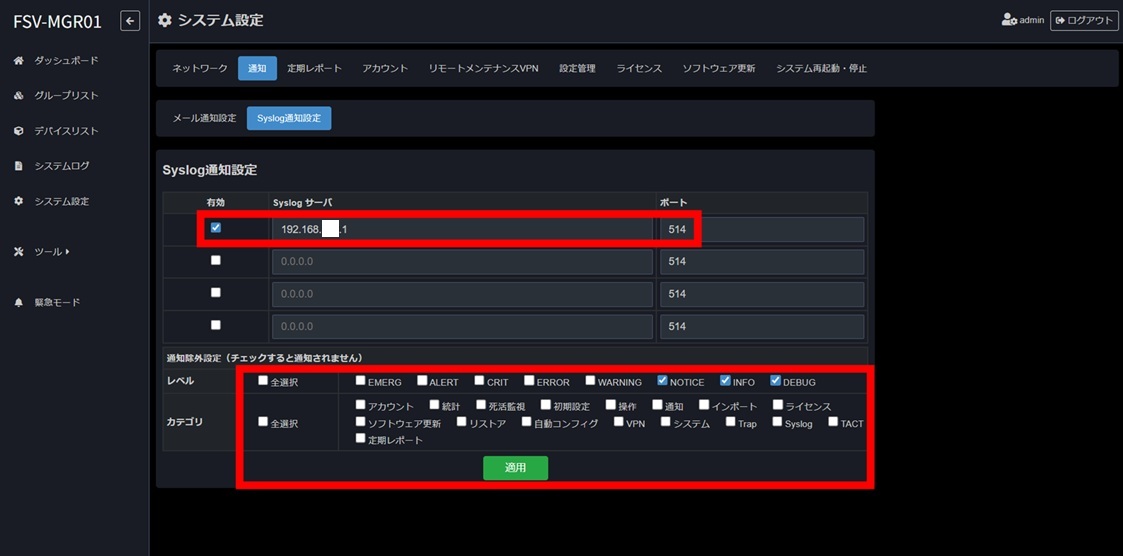Screen dimensions: 1123x556
Task: Click the fourth row port 514 field
Action: coord(762,326)
